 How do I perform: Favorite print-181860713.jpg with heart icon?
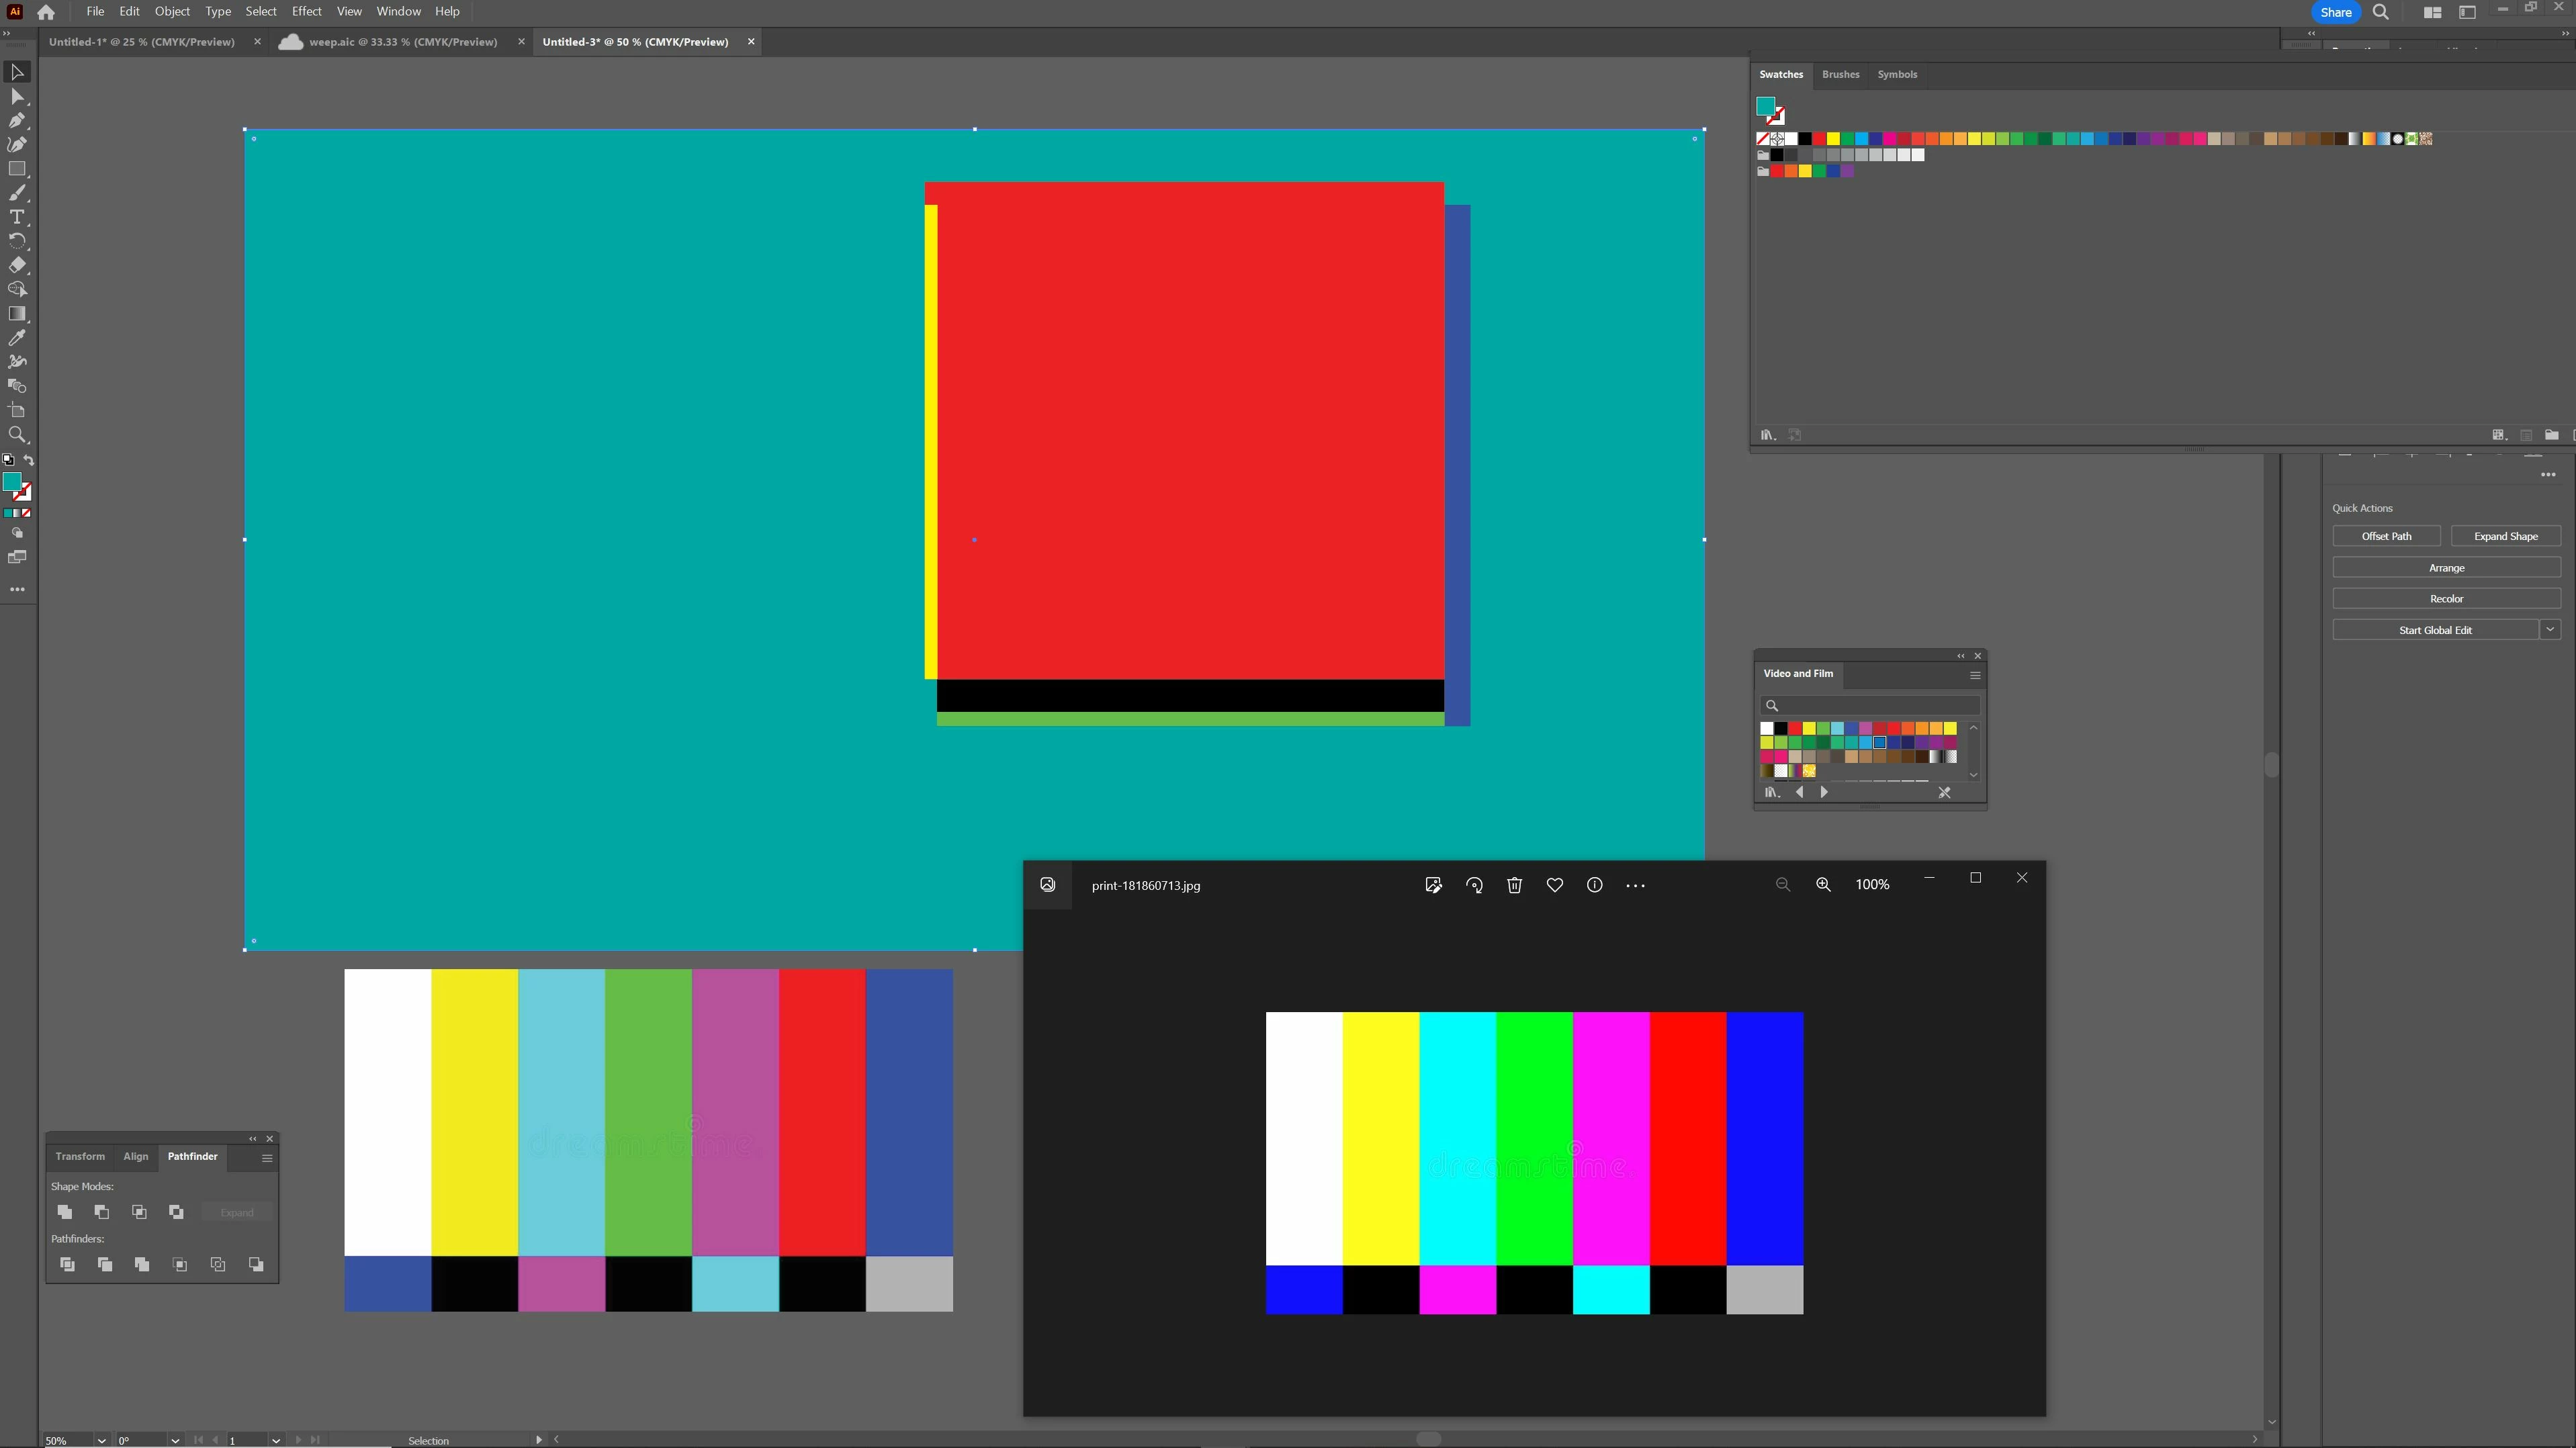[x=1554, y=885]
